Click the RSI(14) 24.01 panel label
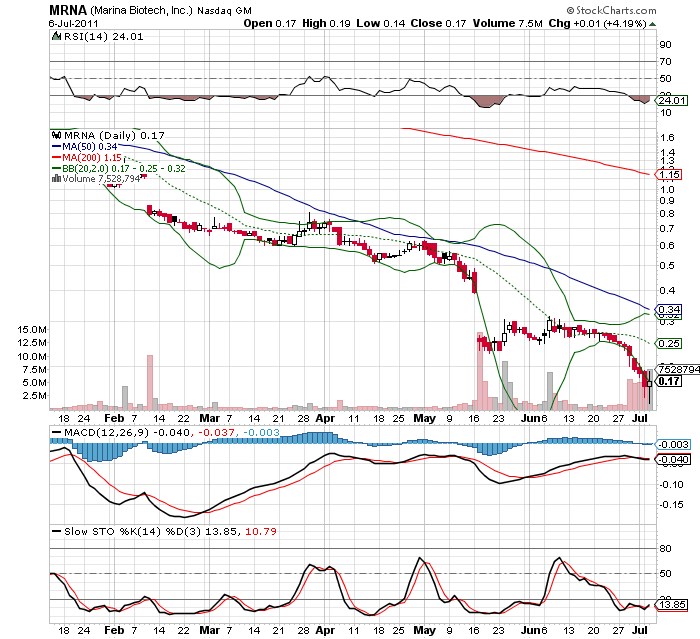The width and height of the screenshot is (700, 639). [x=104, y=37]
